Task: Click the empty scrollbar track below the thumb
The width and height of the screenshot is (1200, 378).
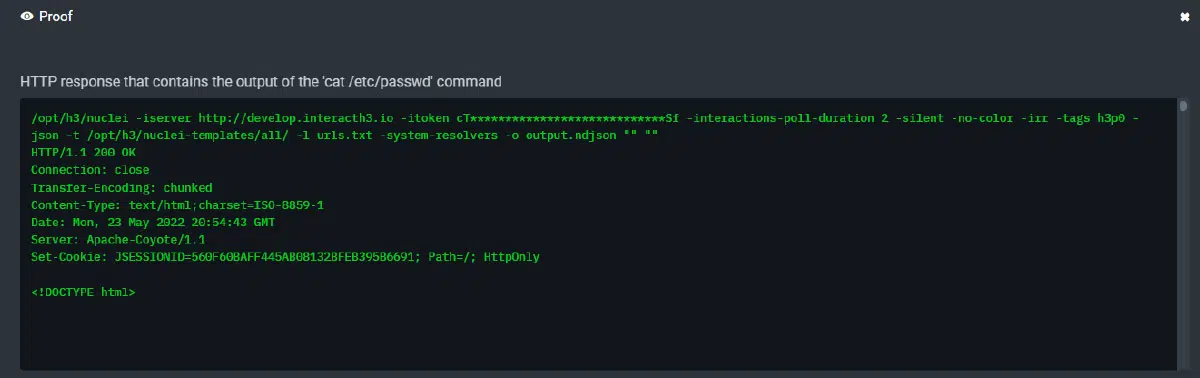Action: coord(1183,240)
